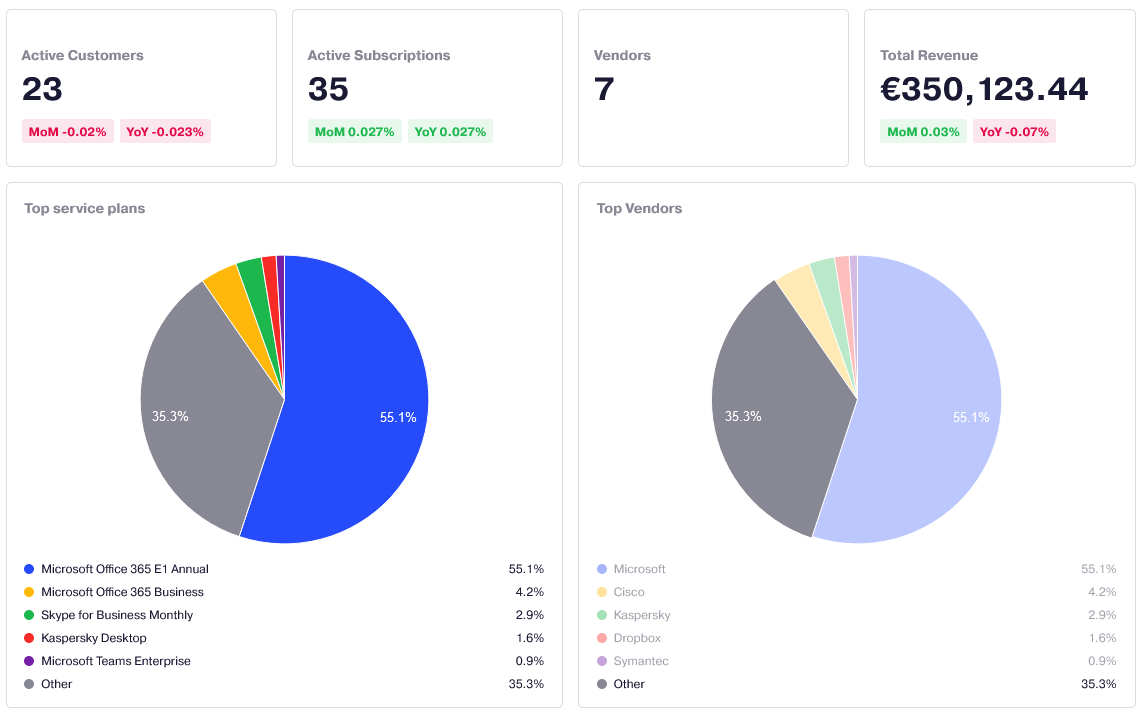Screen dimensions: 1144x716
Task: Toggle the Microsoft entry in Top Vendors legend
Action: [x=638, y=568]
